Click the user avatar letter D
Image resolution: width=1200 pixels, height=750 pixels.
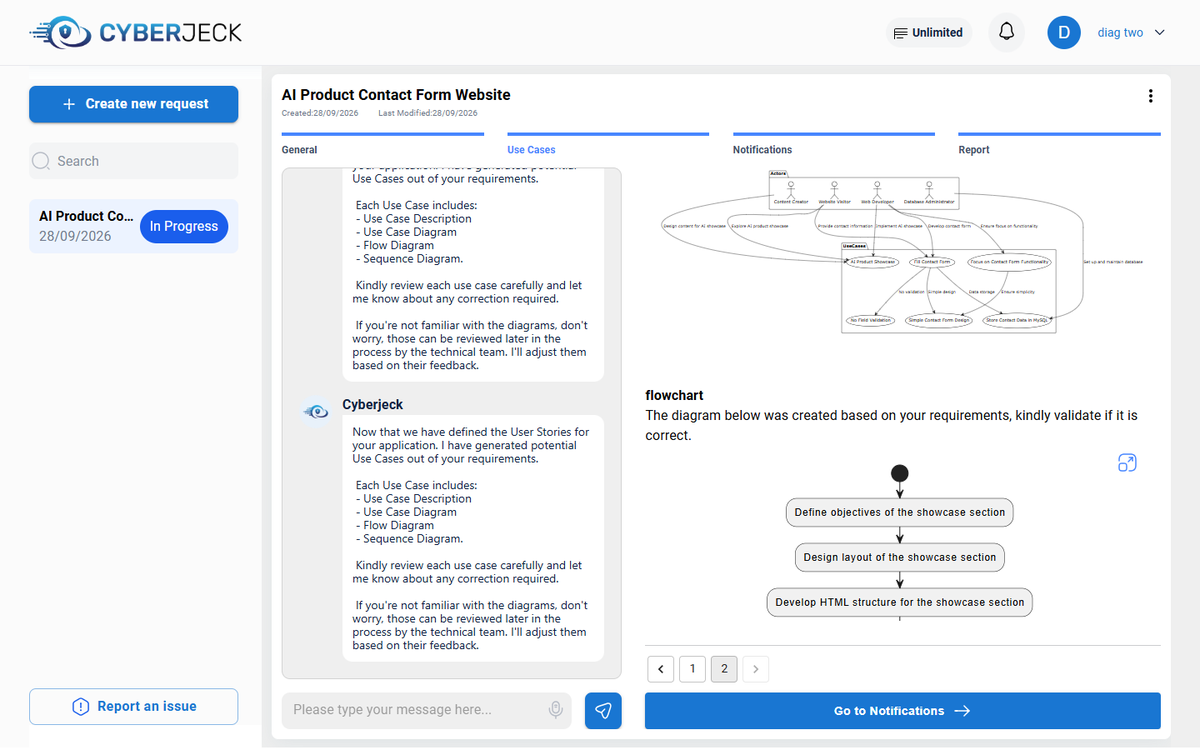click(x=1064, y=32)
